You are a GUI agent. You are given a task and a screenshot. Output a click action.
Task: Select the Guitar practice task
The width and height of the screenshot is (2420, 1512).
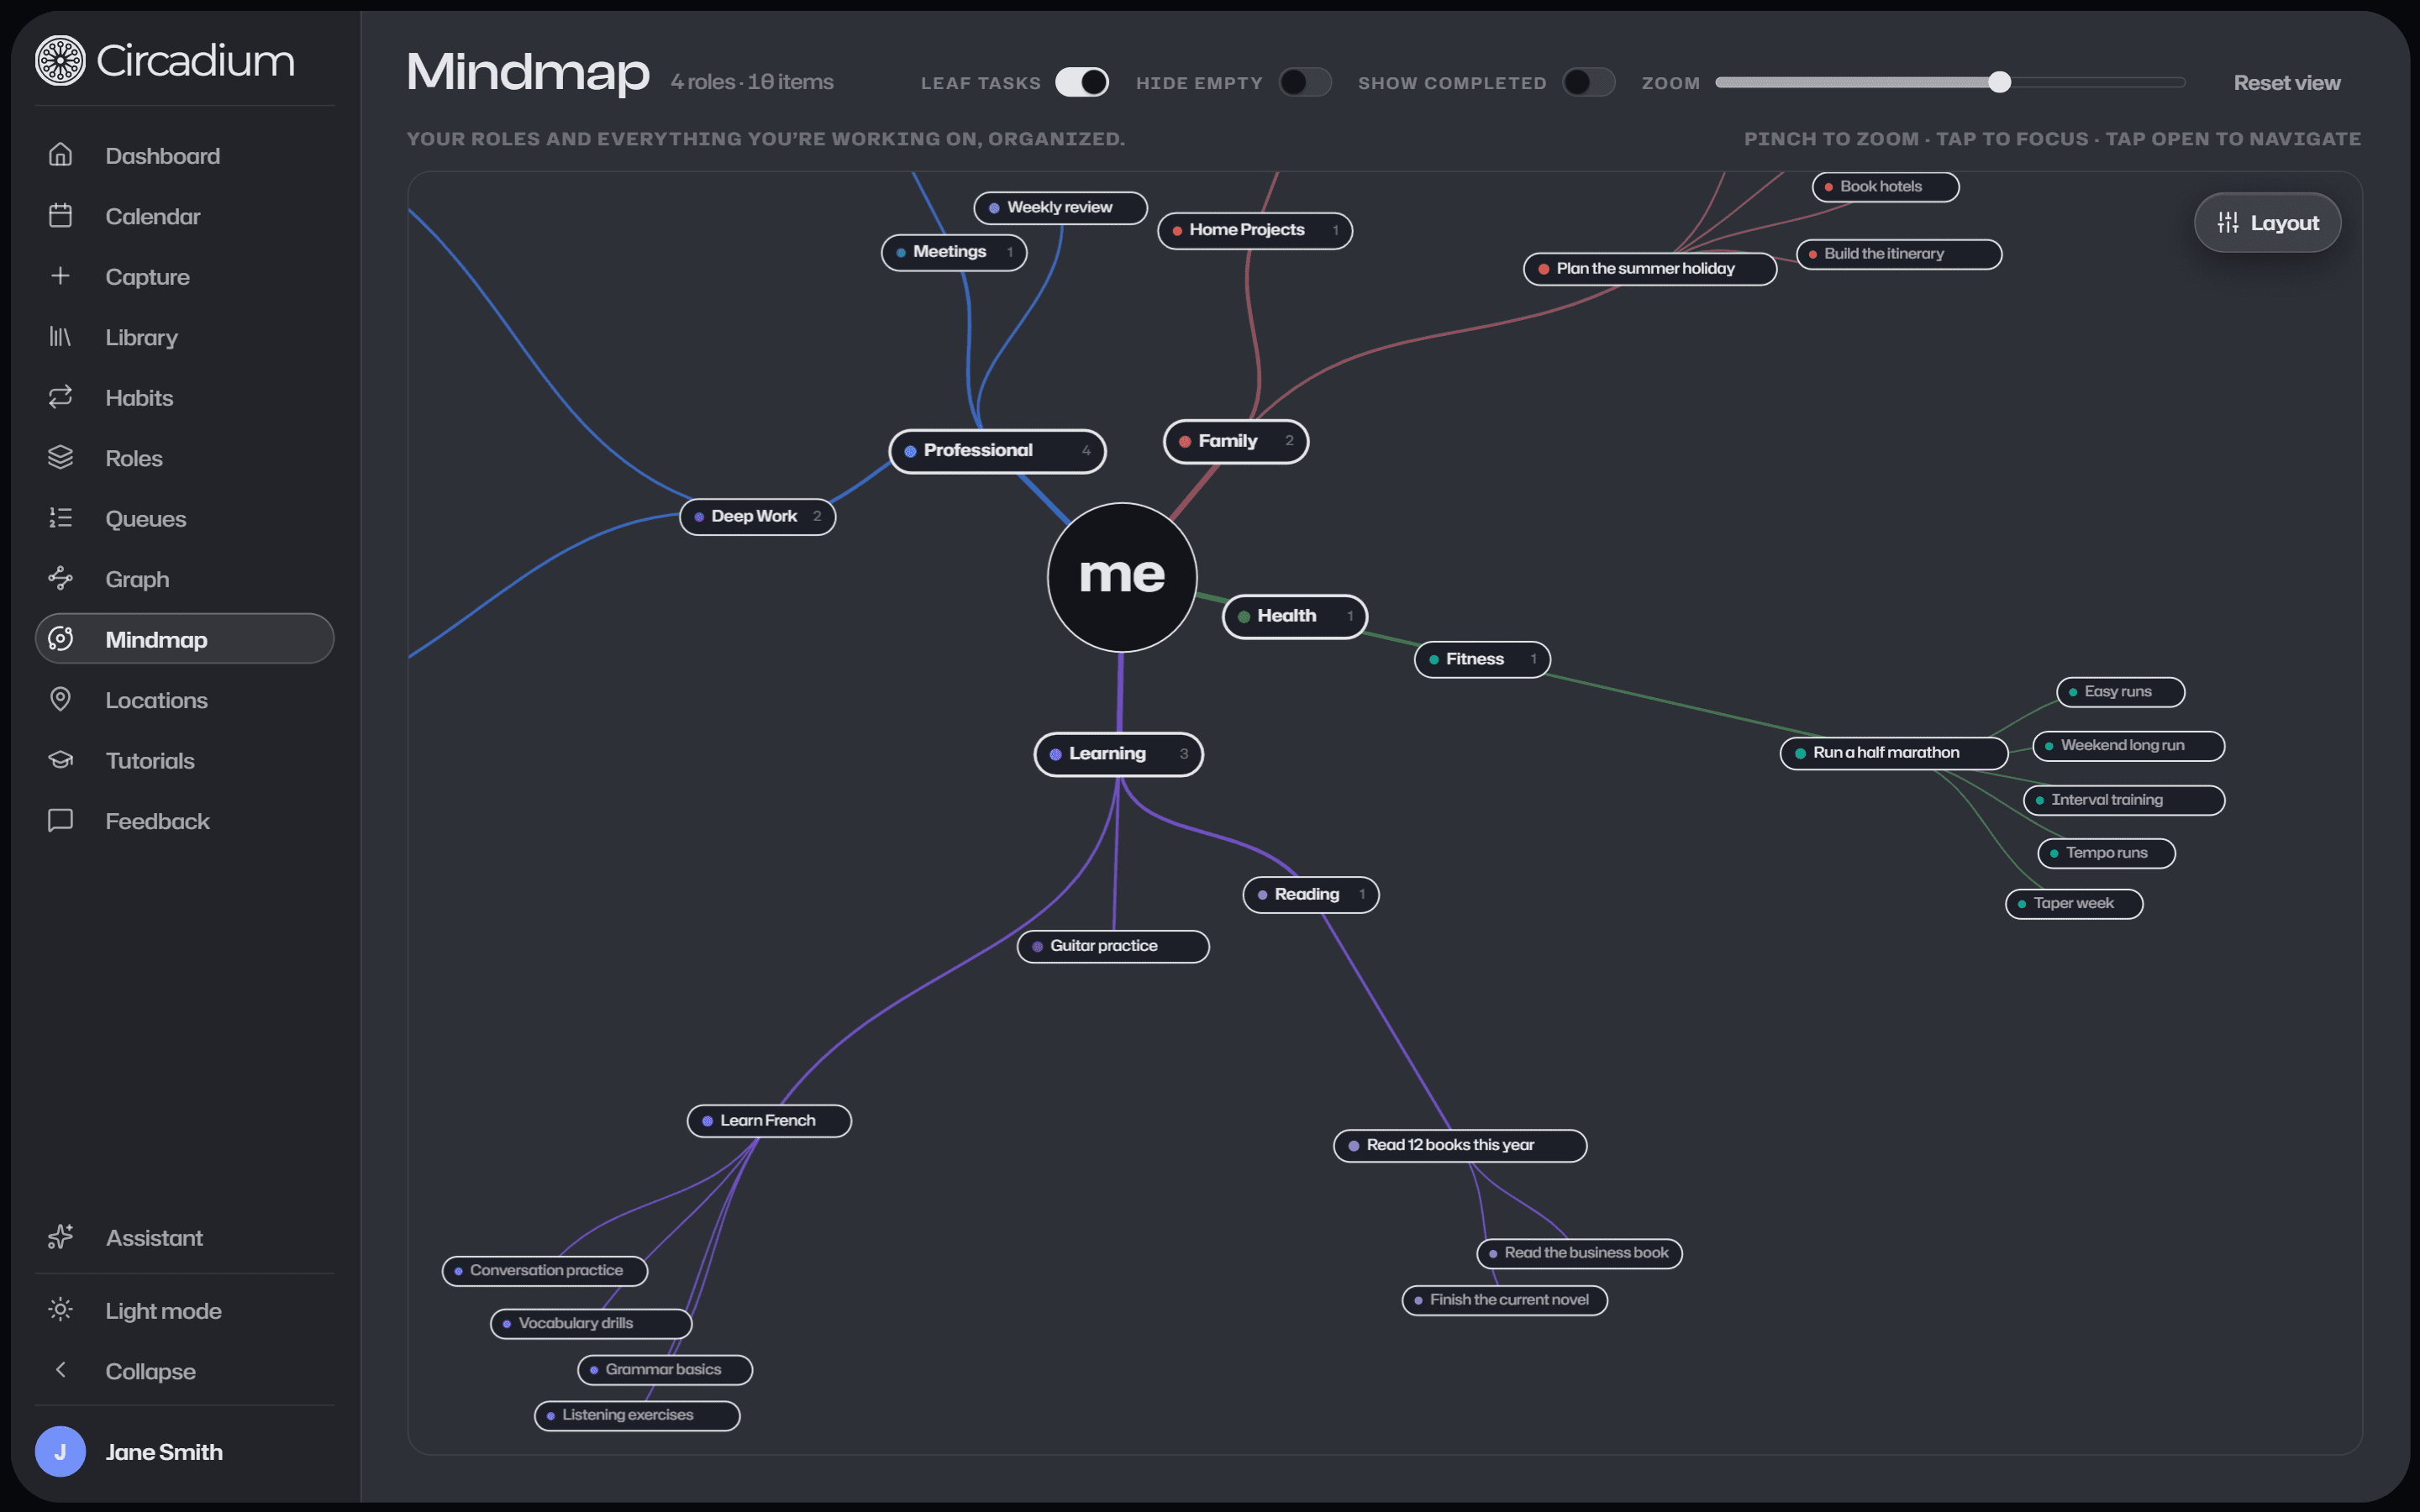(x=1113, y=947)
